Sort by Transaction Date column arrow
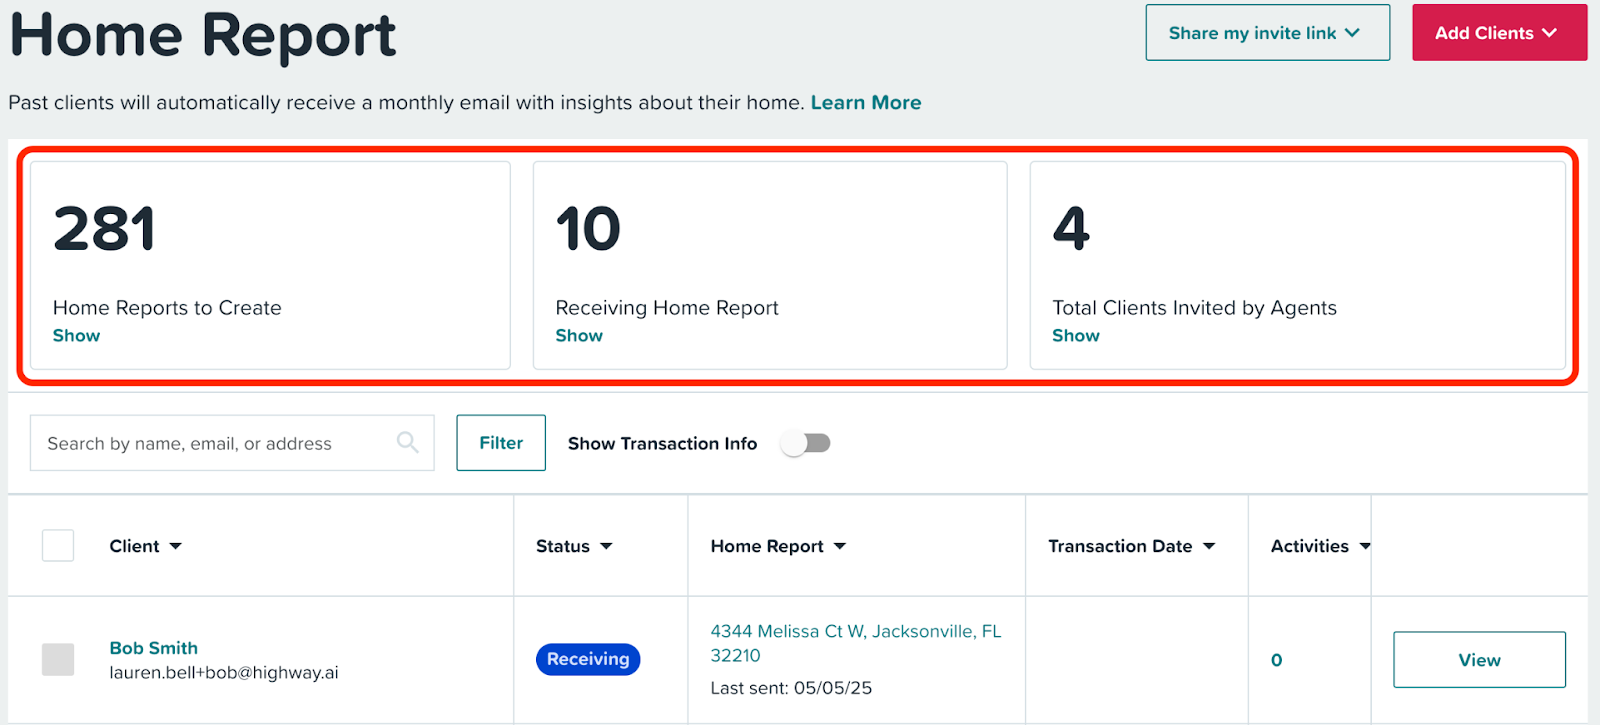The height and width of the screenshot is (725, 1600). (x=1209, y=546)
